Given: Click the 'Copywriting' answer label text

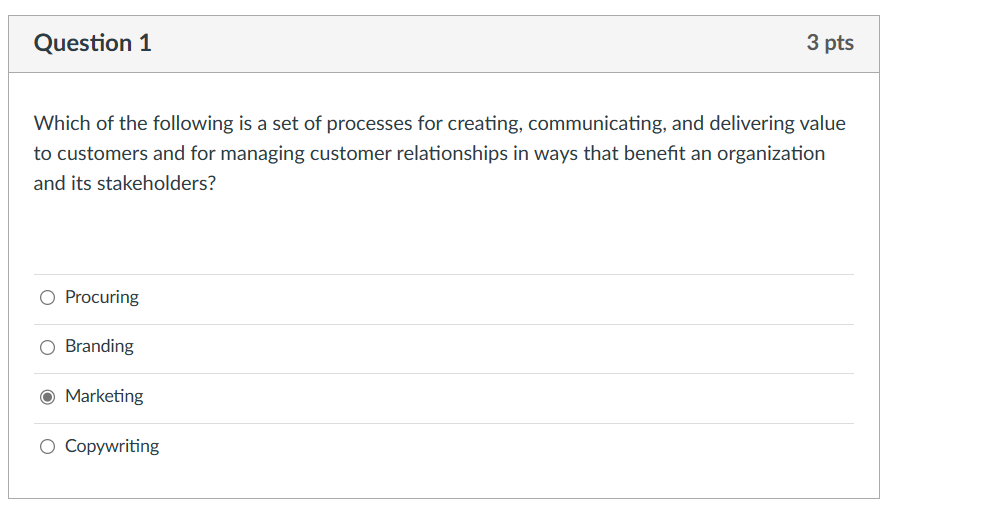Looking at the screenshot, I should pyautogui.click(x=112, y=446).
